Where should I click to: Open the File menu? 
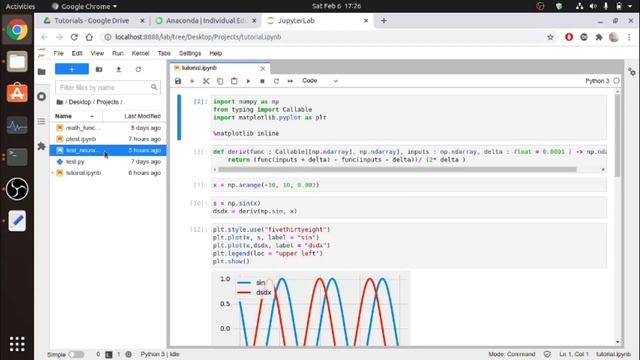[x=58, y=53]
